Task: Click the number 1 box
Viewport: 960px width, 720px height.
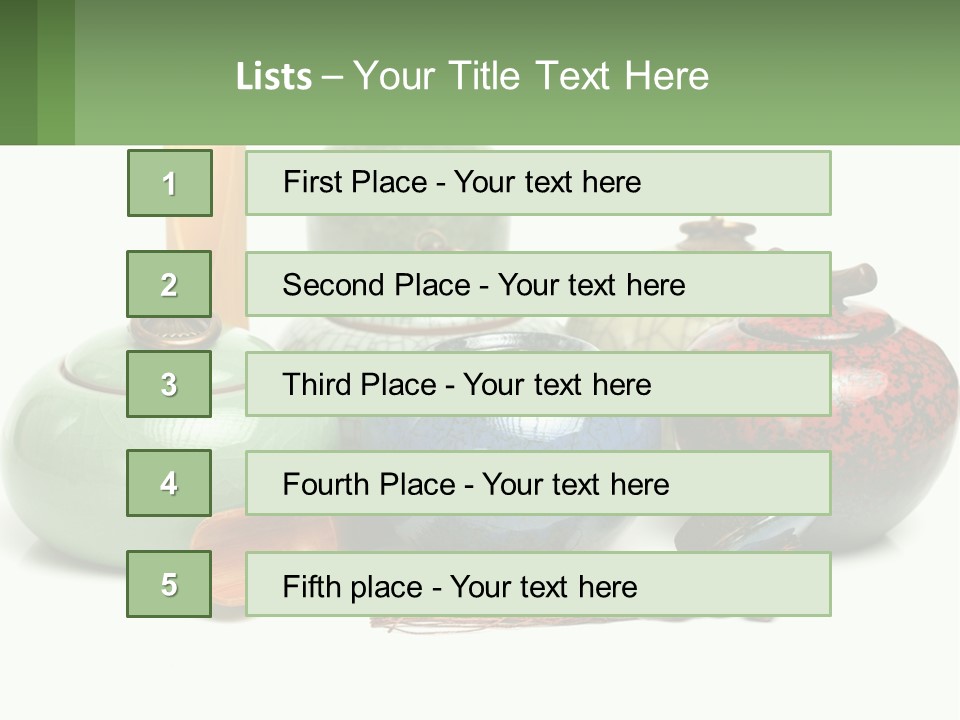Action: [170, 183]
